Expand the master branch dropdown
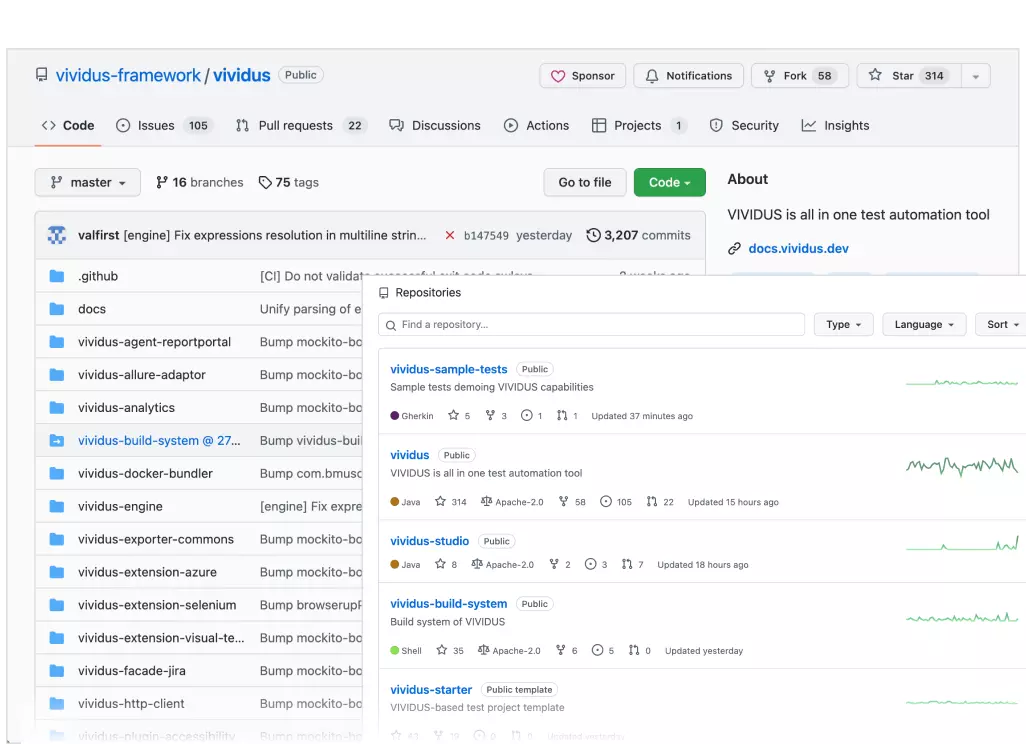Screen dimensions: 1026x744 click(x=88, y=183)
